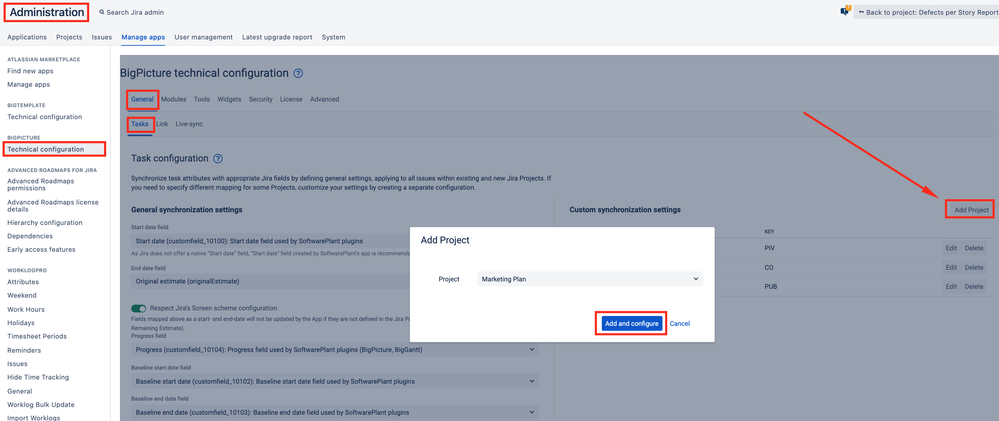Open the Projects admin tab
This screenshot has height=421, width=999.
click(69, 37)
